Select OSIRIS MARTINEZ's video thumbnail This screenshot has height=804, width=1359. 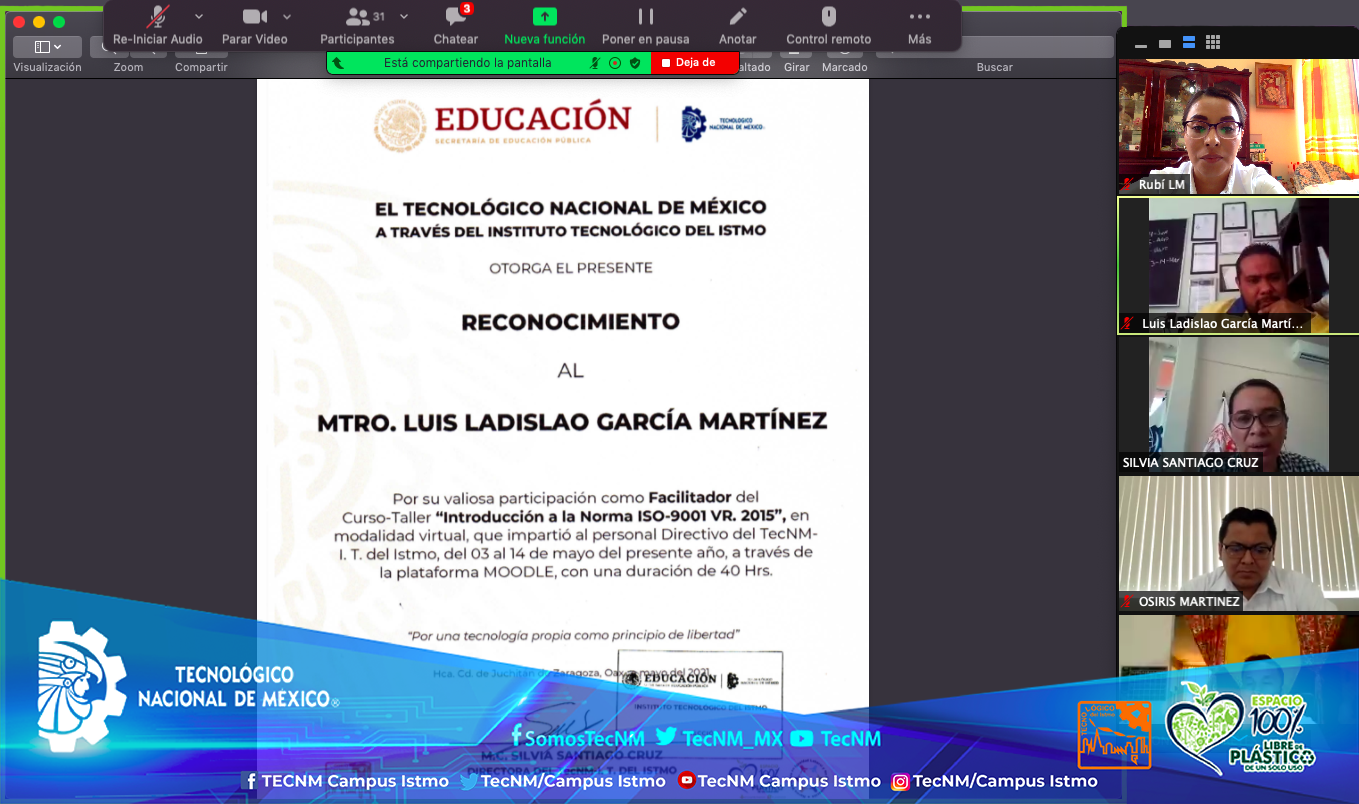click(1238, 543)
